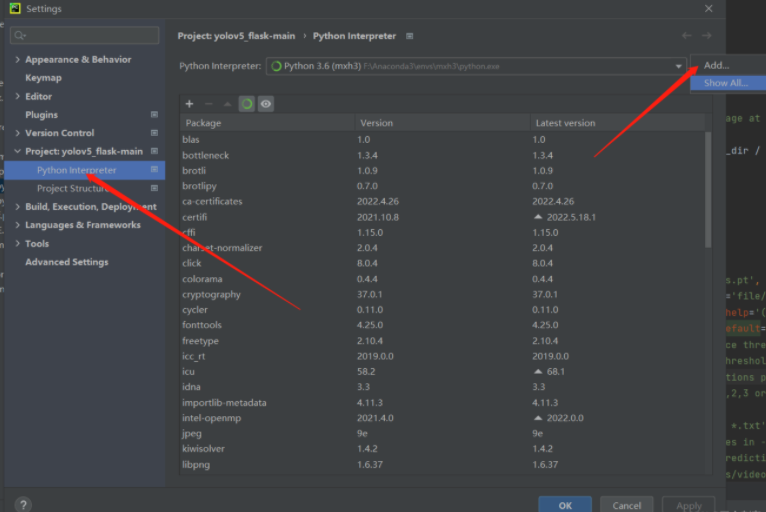Click the package list vertical scrollbar
The width and height of the screenshot is (766, 512).
pos(708,190)
